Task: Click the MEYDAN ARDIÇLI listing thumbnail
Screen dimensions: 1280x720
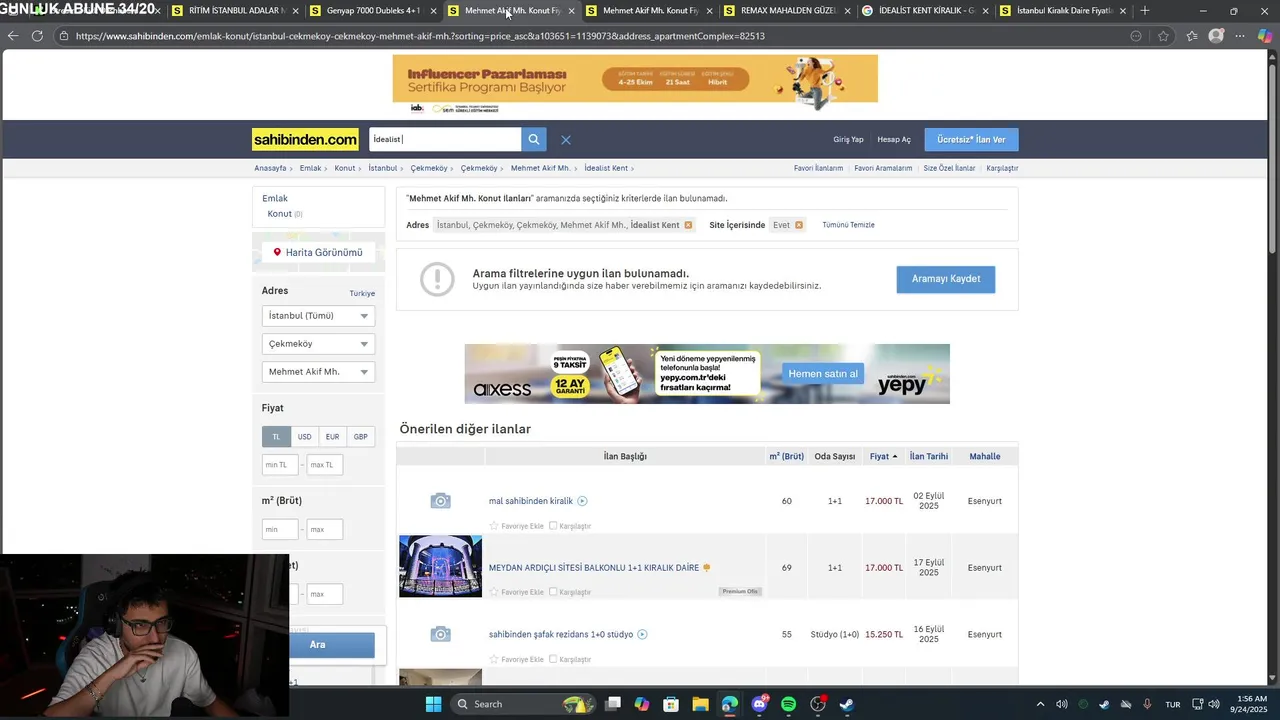Action: [440, 566]
